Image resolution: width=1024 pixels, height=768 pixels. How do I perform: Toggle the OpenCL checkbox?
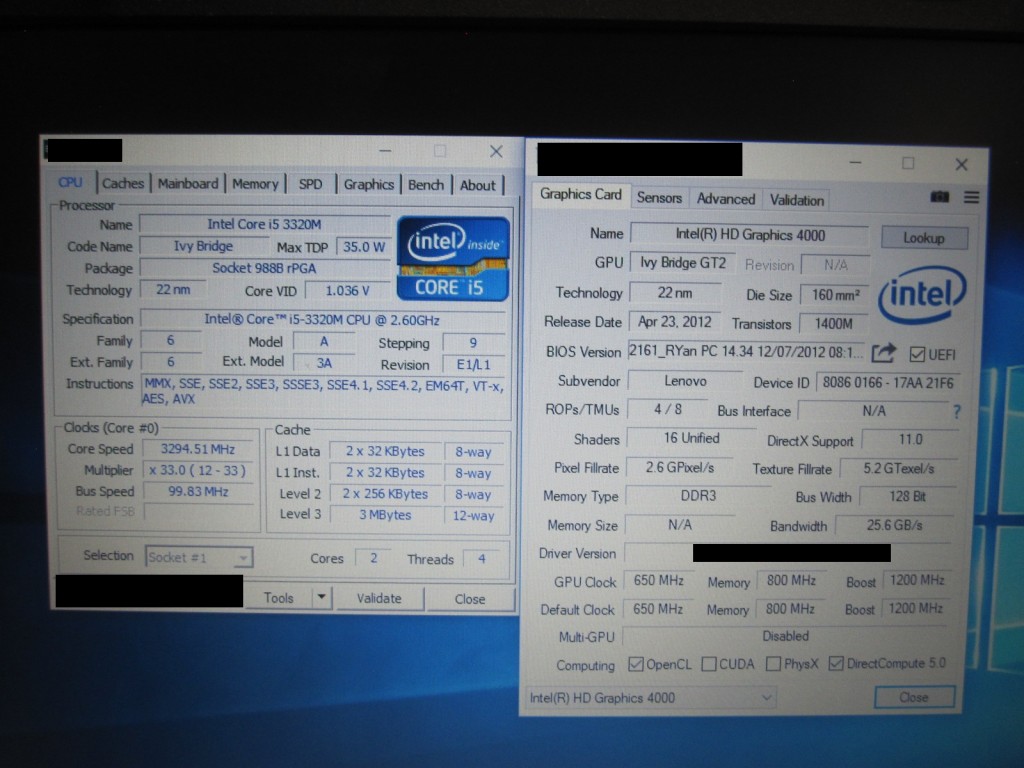(x=635, y=664)
